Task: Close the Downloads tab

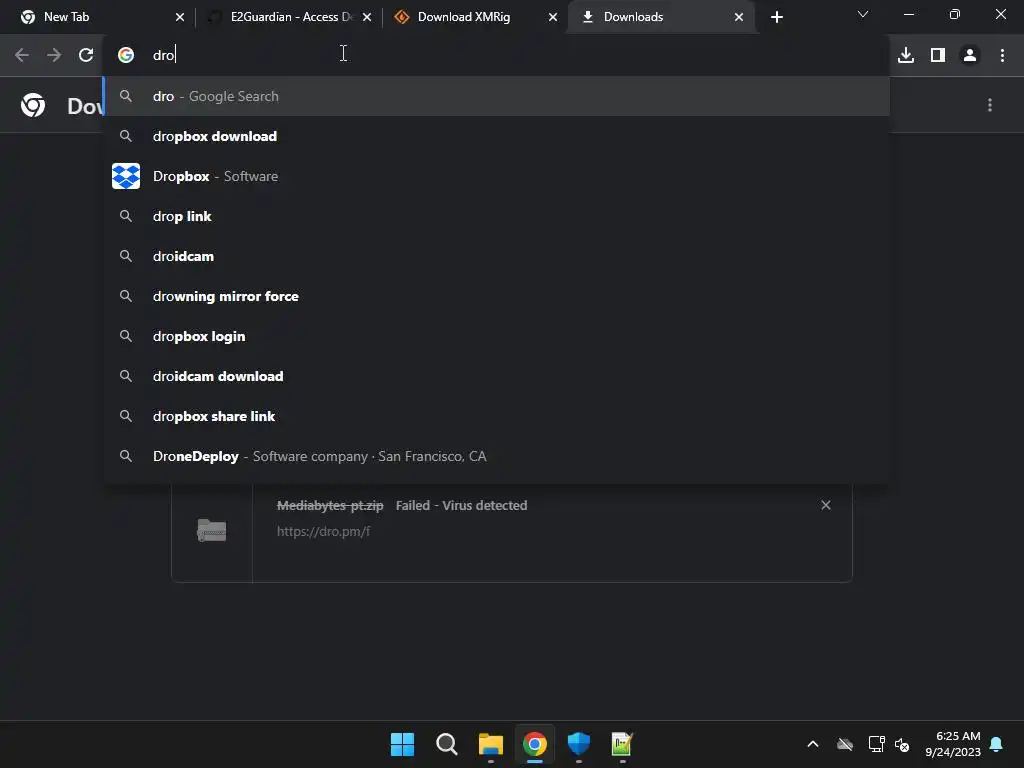Action: pos(739,17)
